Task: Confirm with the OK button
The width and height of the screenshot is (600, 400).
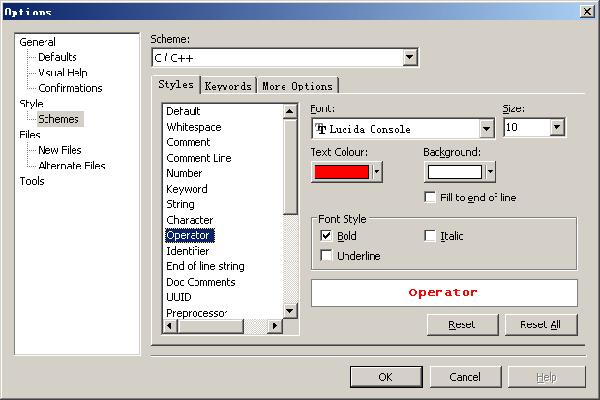Action: coord(386,377)
